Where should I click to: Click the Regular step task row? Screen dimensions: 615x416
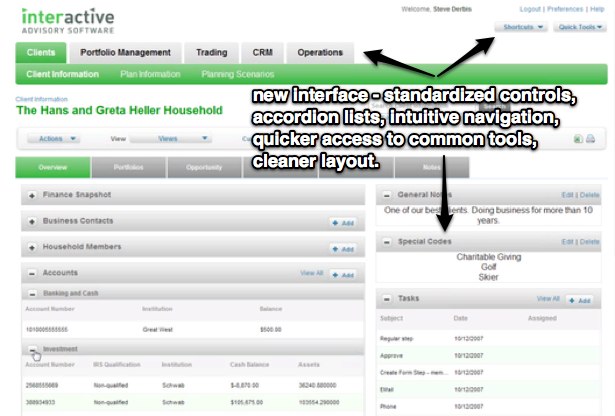[x=488, y=338]
